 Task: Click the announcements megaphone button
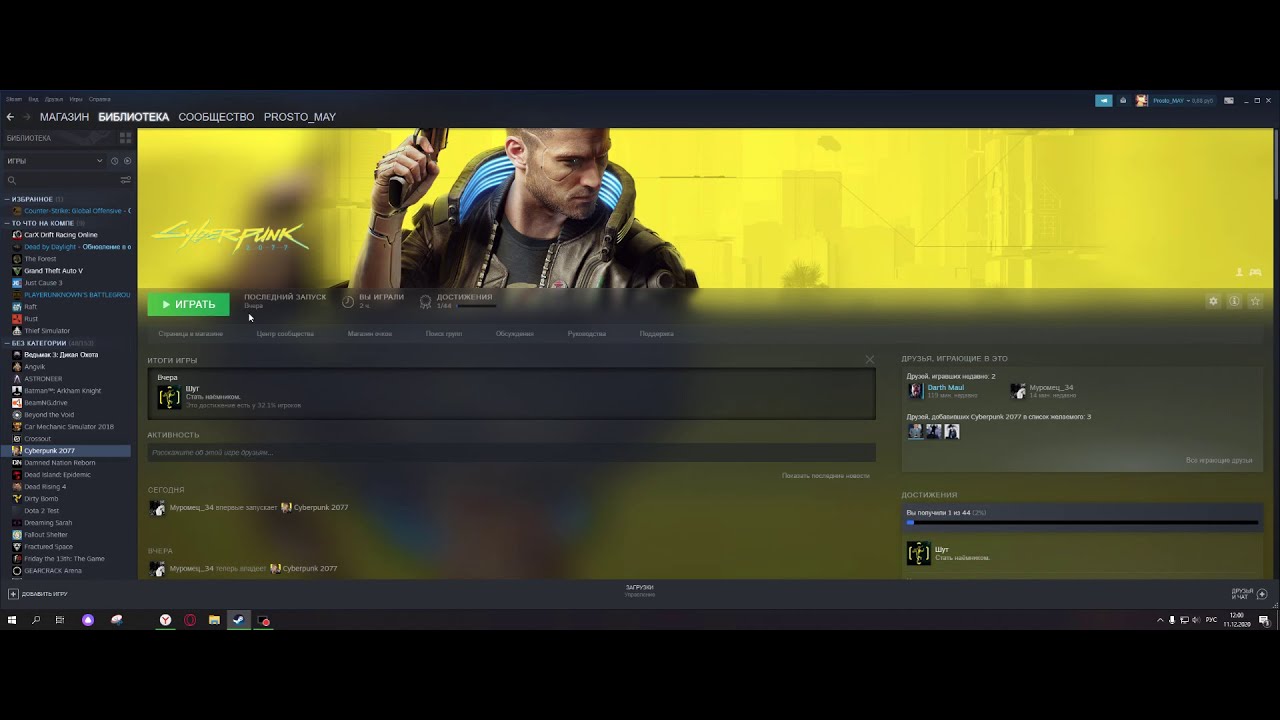click(x=1104, y=100)
